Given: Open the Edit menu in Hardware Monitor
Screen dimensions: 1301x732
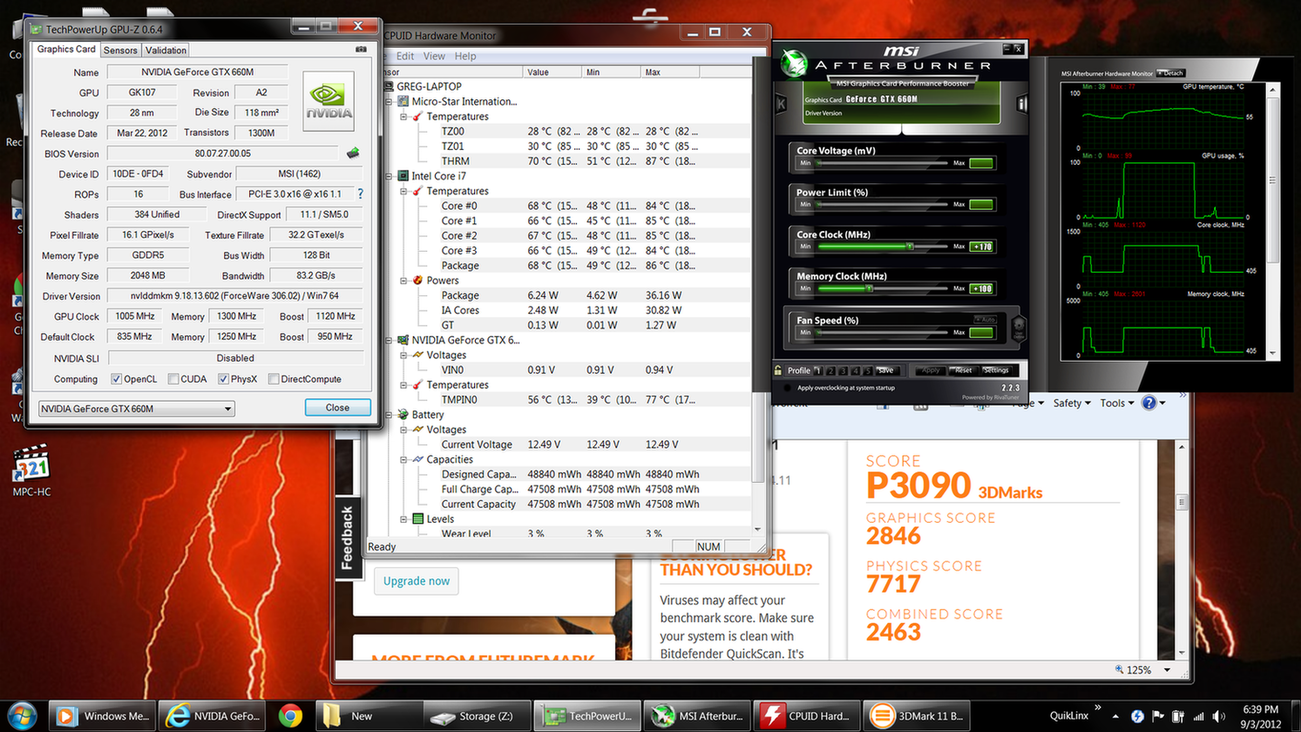Looking at the screenshot, I should click(405, 56).
